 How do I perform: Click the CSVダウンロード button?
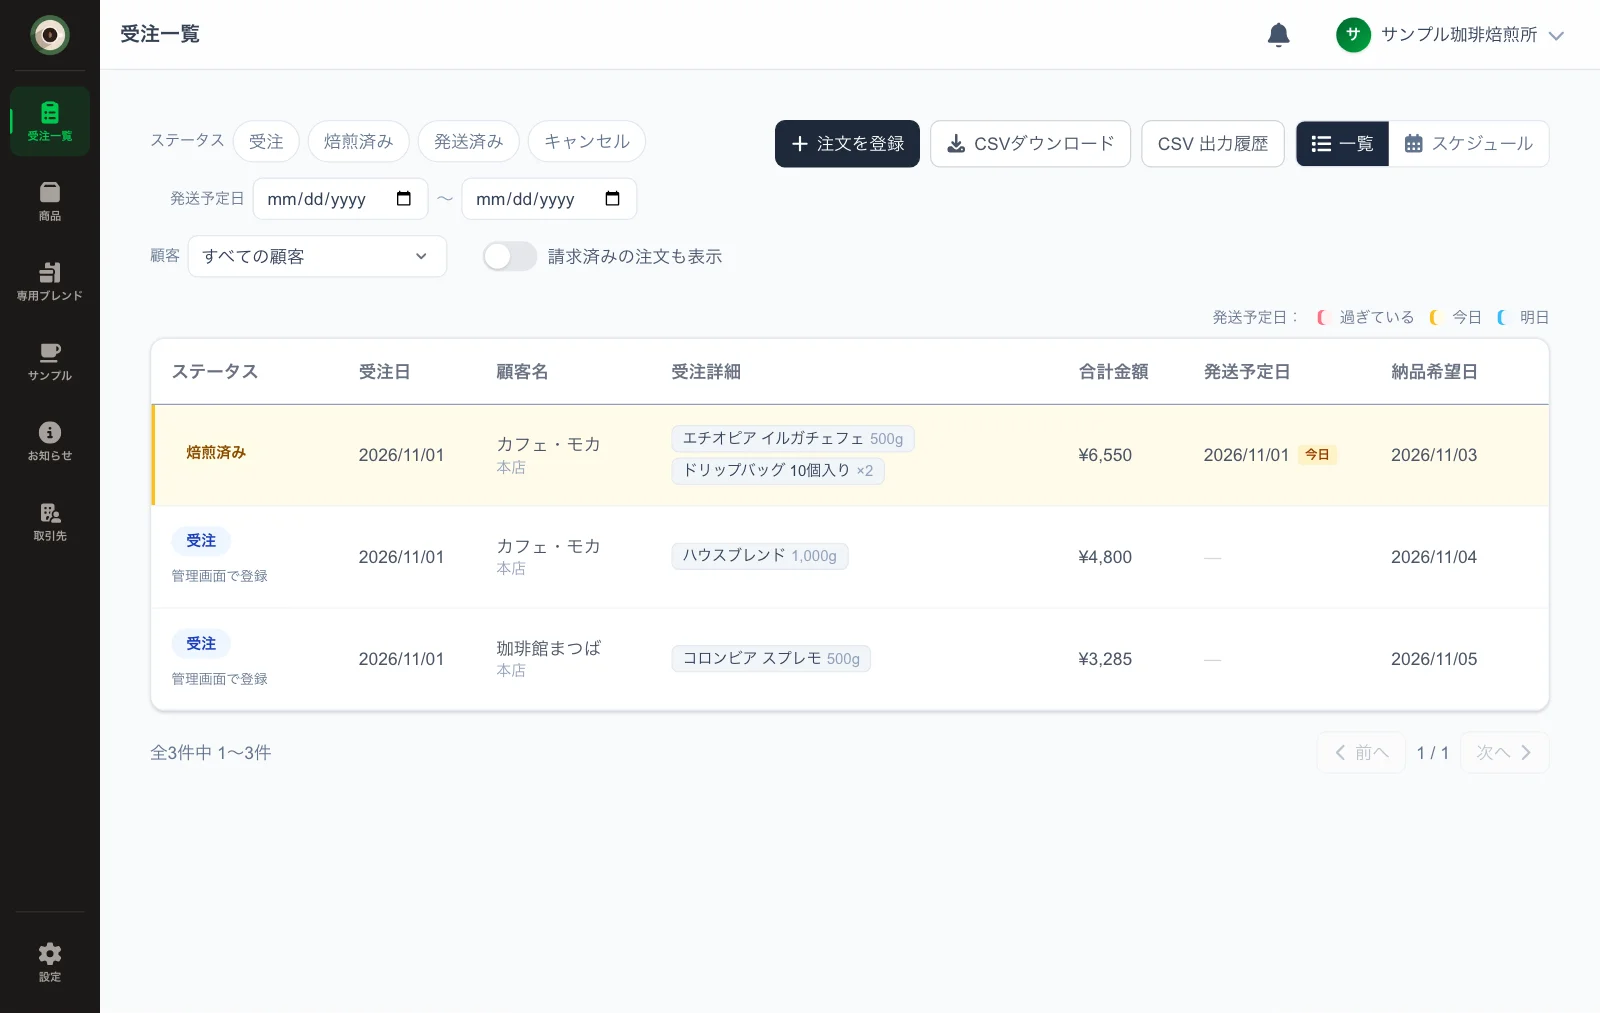pyautogui.click(x=1030, y=144)
